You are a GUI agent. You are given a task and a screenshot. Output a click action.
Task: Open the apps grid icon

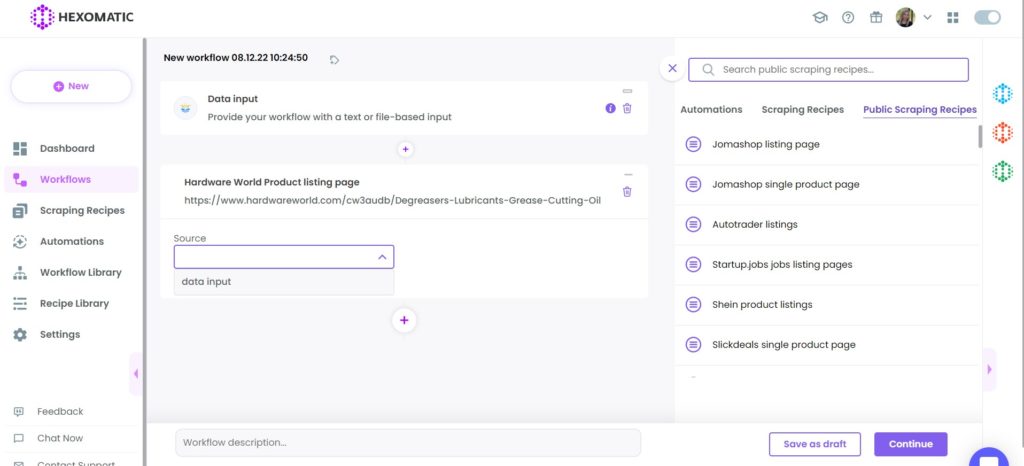(x=953, y=18)
